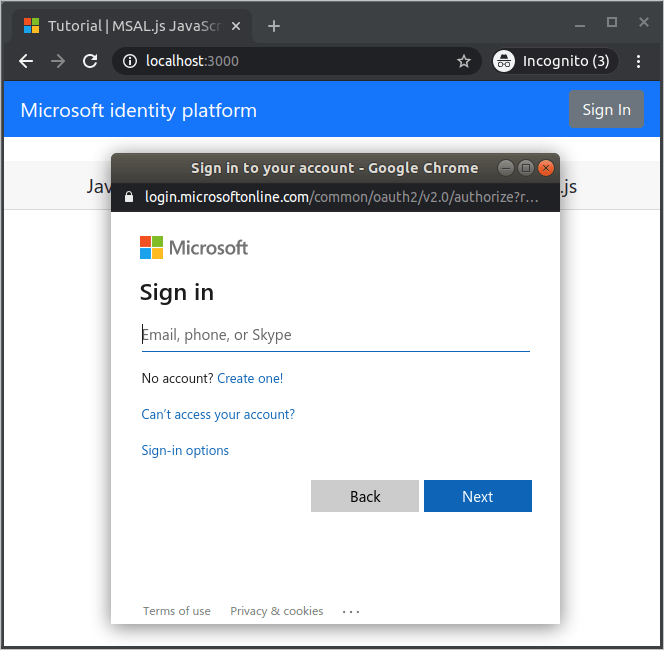Click the Sign In button in the blue navbar

(606, 109)
